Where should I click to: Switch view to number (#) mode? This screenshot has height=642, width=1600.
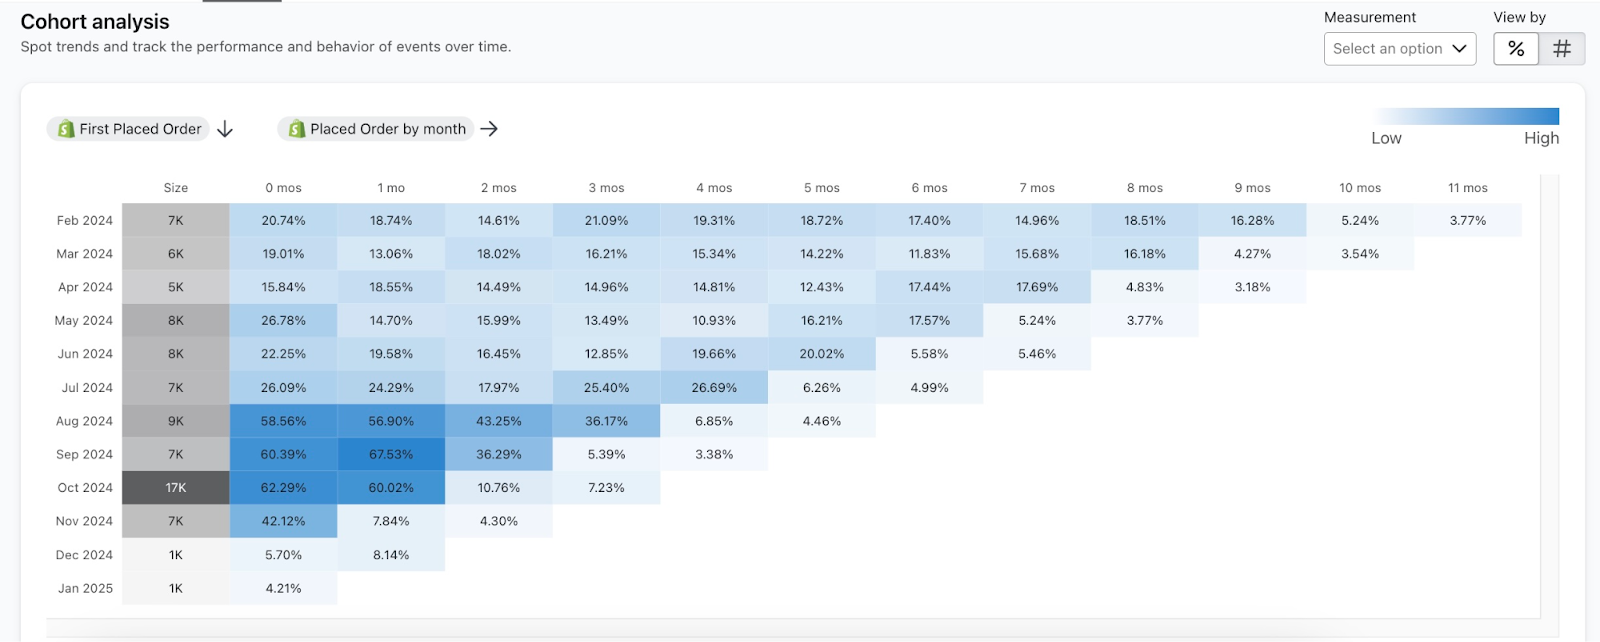click(x=1561, y=49)
